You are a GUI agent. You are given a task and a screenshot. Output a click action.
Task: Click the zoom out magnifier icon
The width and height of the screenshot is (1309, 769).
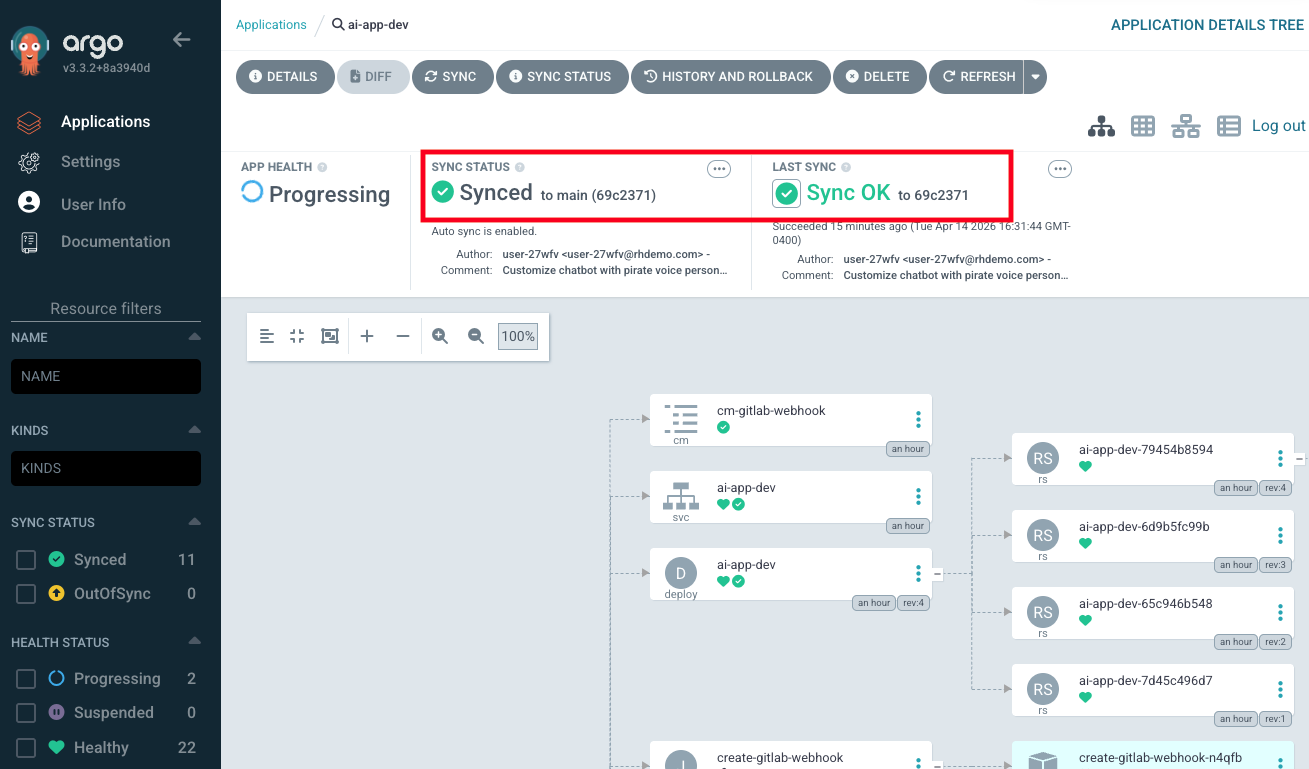tap(476, 336)
